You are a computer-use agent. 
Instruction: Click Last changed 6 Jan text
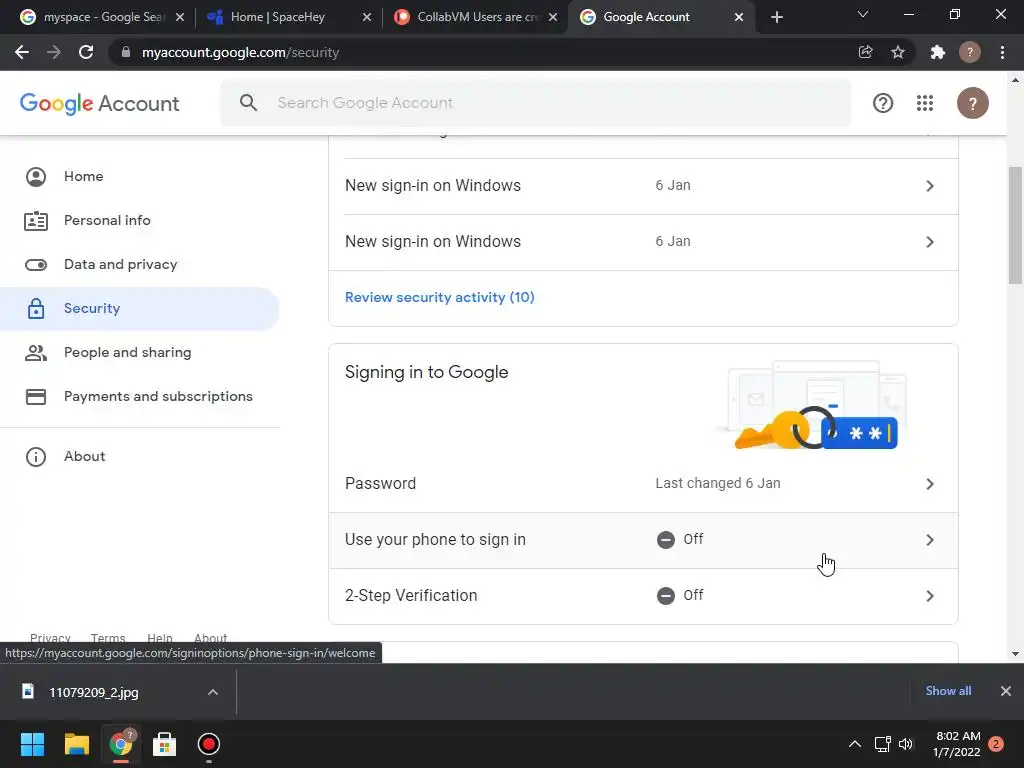coord(718,483)
